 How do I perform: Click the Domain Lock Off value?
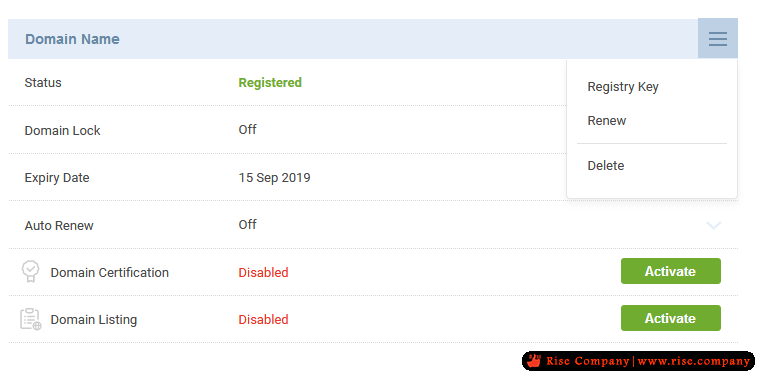click(247, 130)
